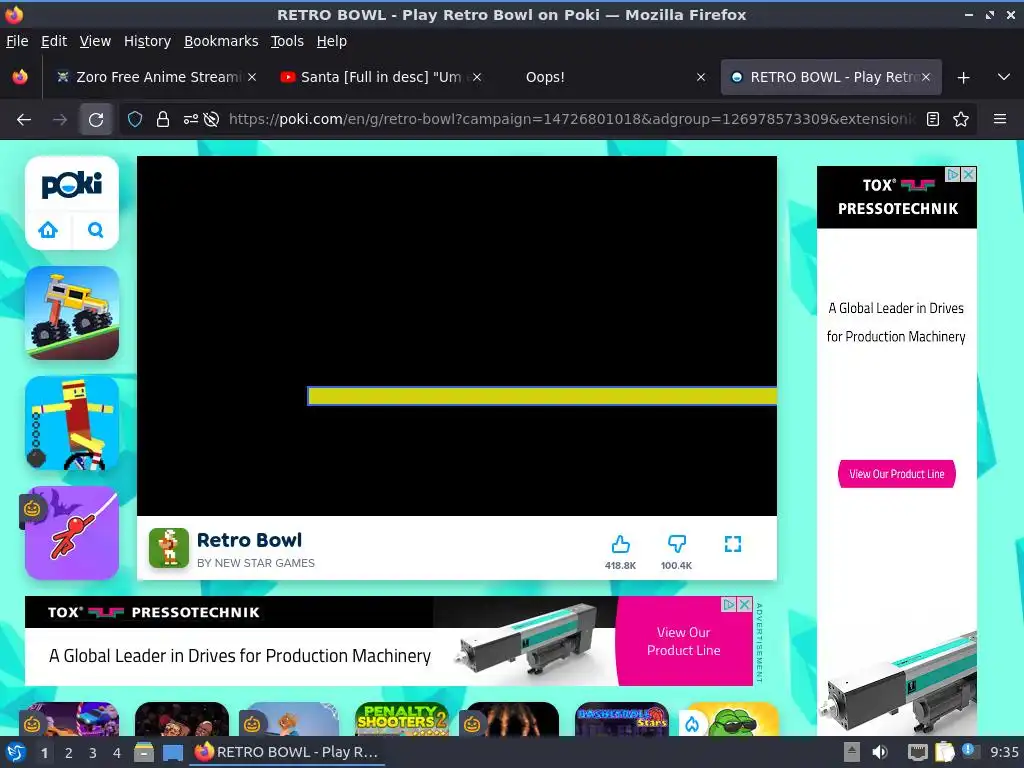
Task: Click the Poki logo
Action: coord(72,185)
